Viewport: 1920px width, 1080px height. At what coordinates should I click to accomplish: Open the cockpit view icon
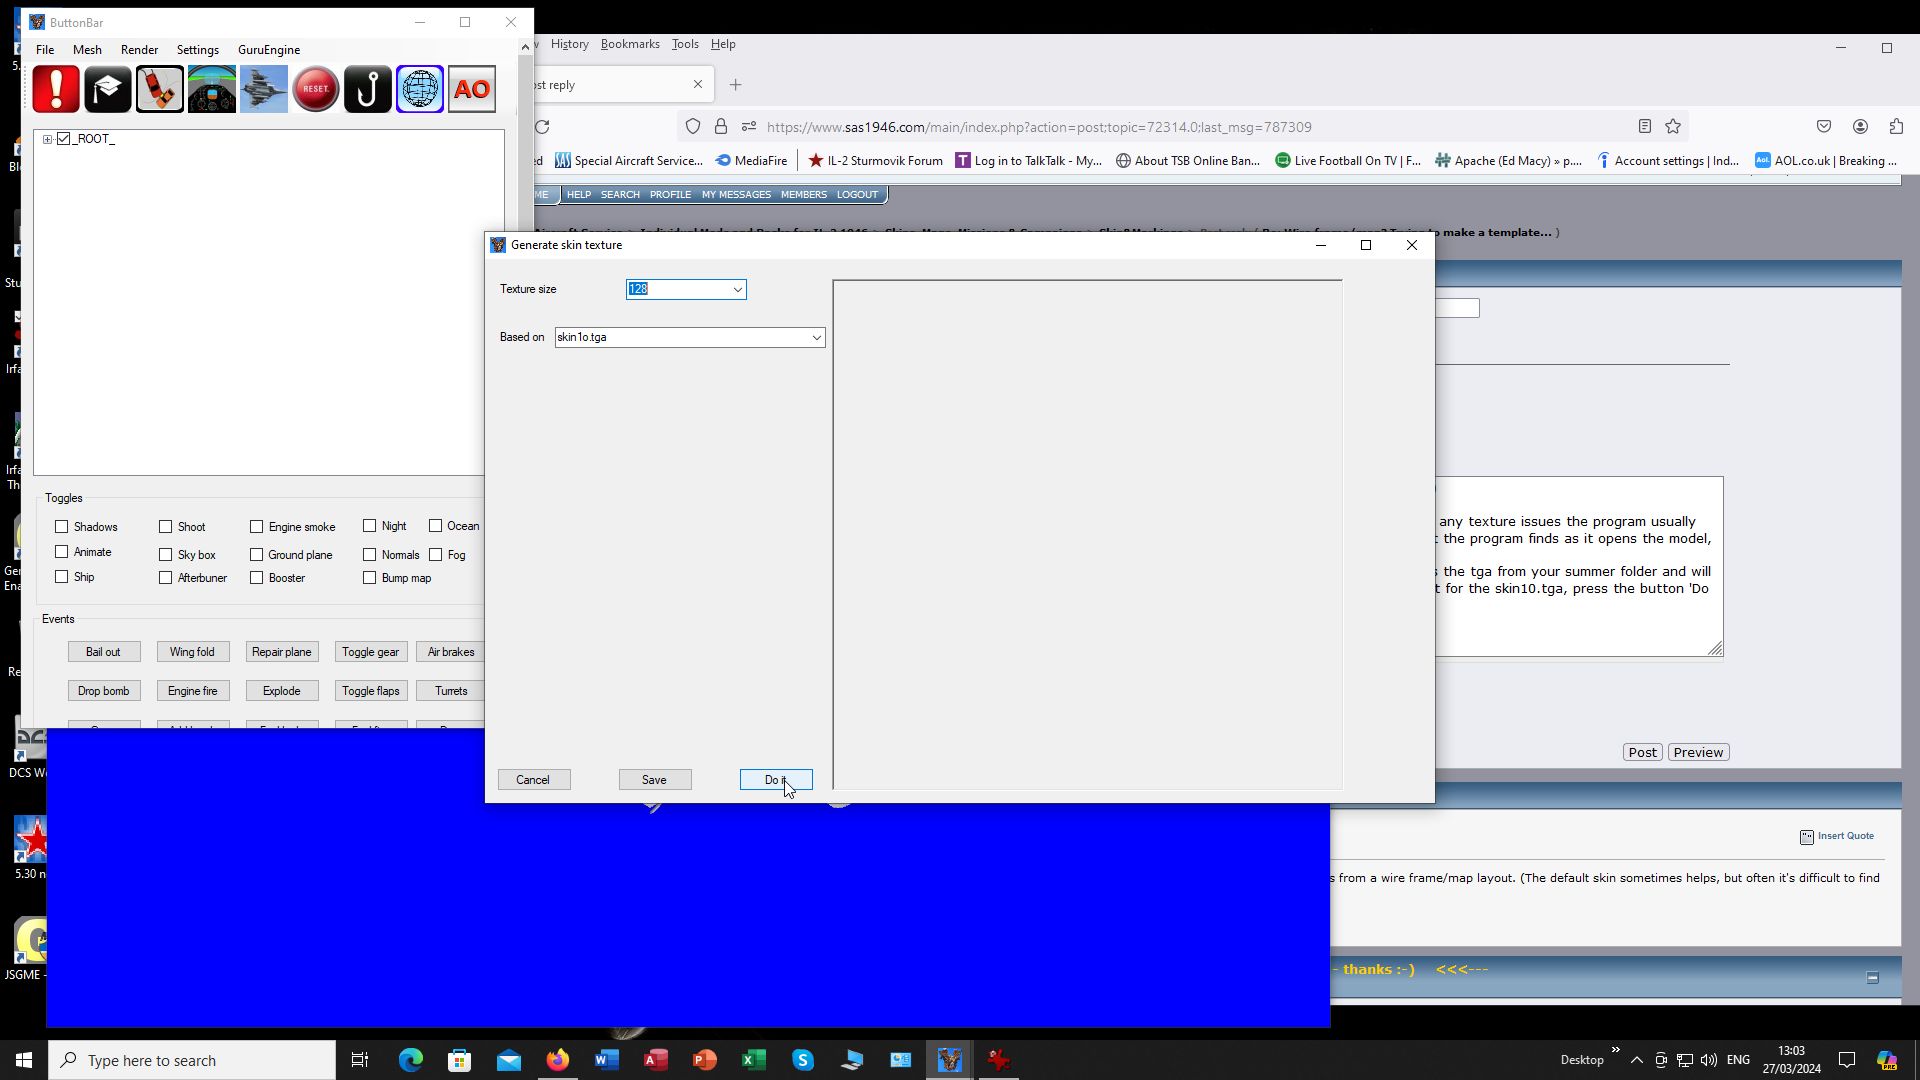pyautogui.click(x=212, y=89)
